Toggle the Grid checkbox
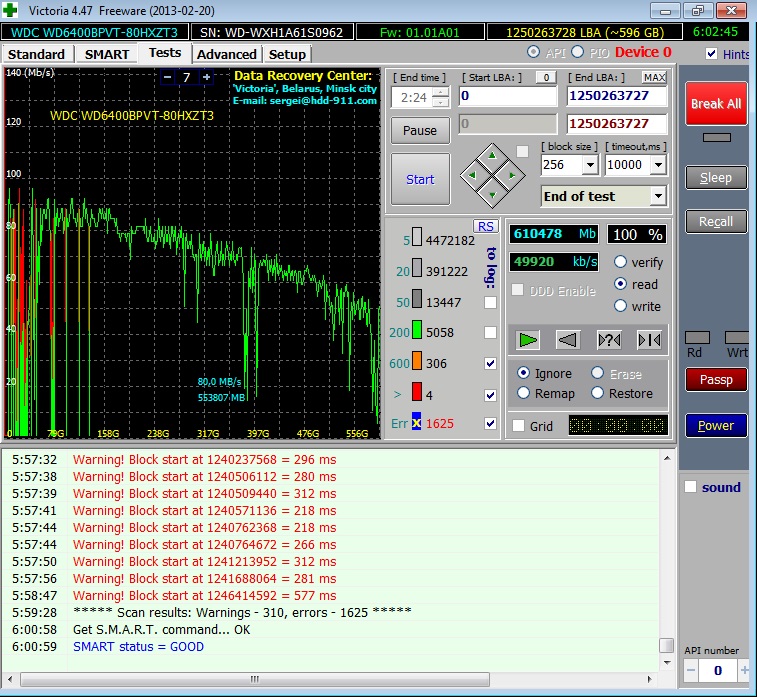The height and width of the screenshot is (697, 757). click(x=518, y=426)
